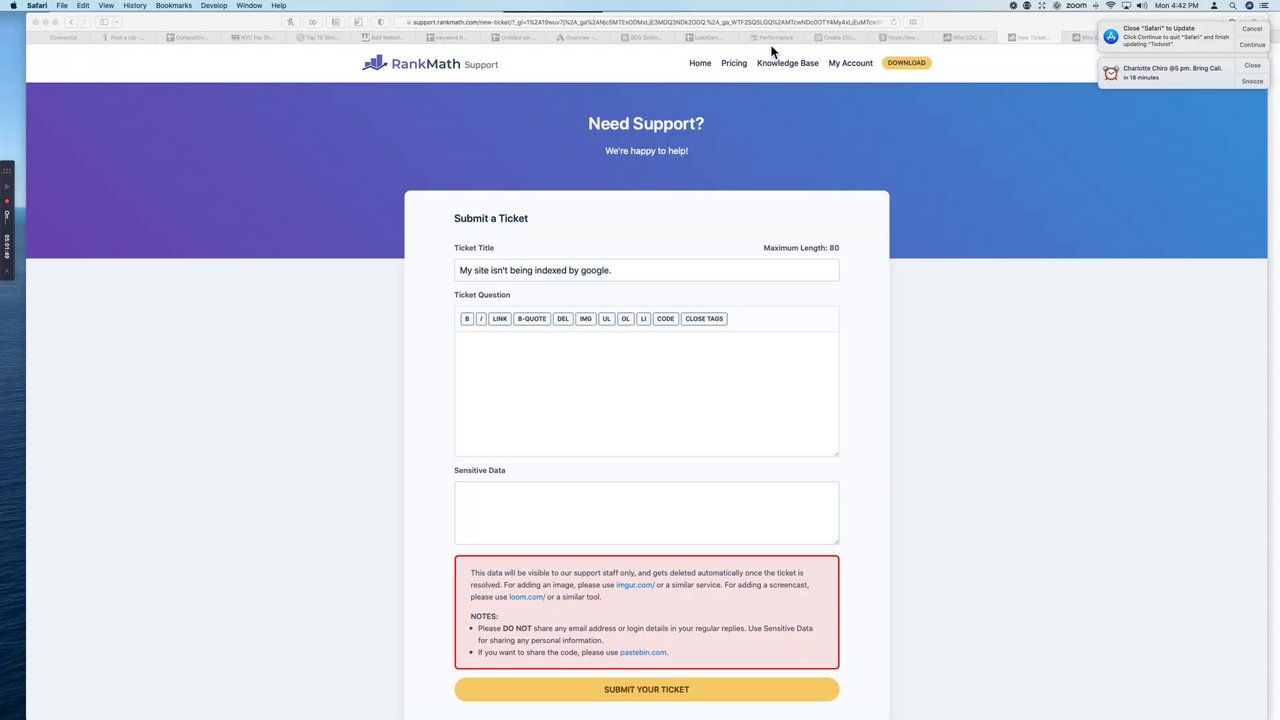Open the View menu

tap(106, 6)
